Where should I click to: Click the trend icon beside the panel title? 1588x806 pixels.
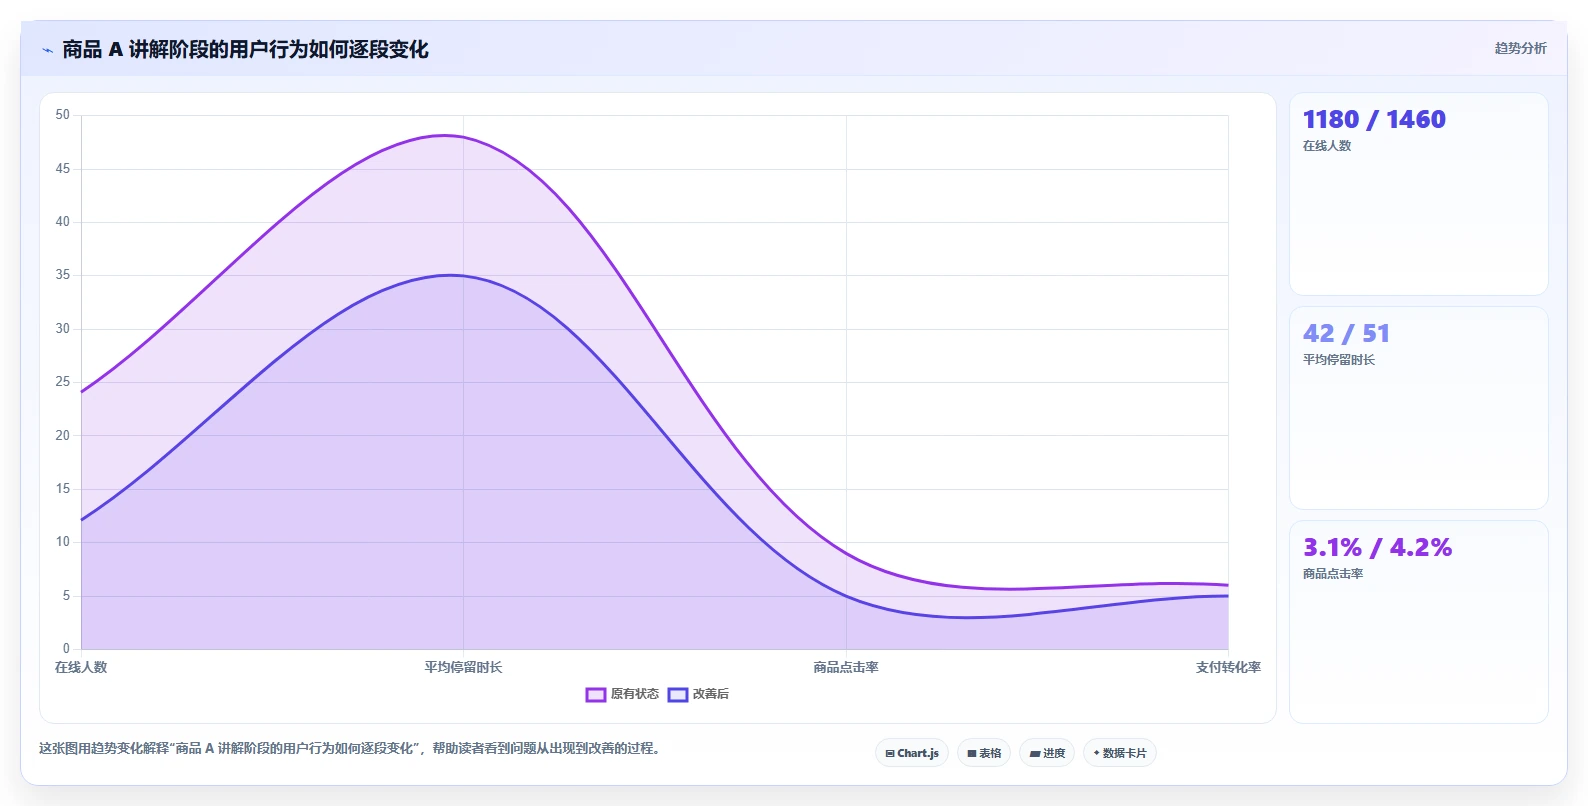[x=47, y=50]
